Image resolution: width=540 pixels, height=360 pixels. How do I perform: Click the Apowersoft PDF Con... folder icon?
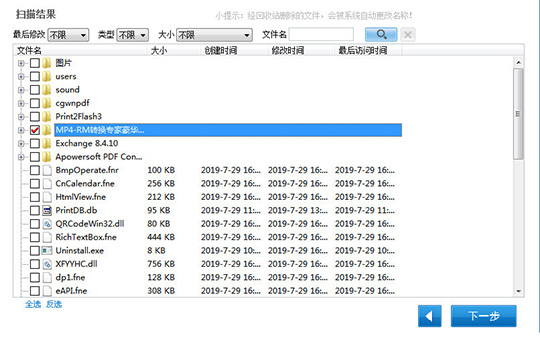46,157
